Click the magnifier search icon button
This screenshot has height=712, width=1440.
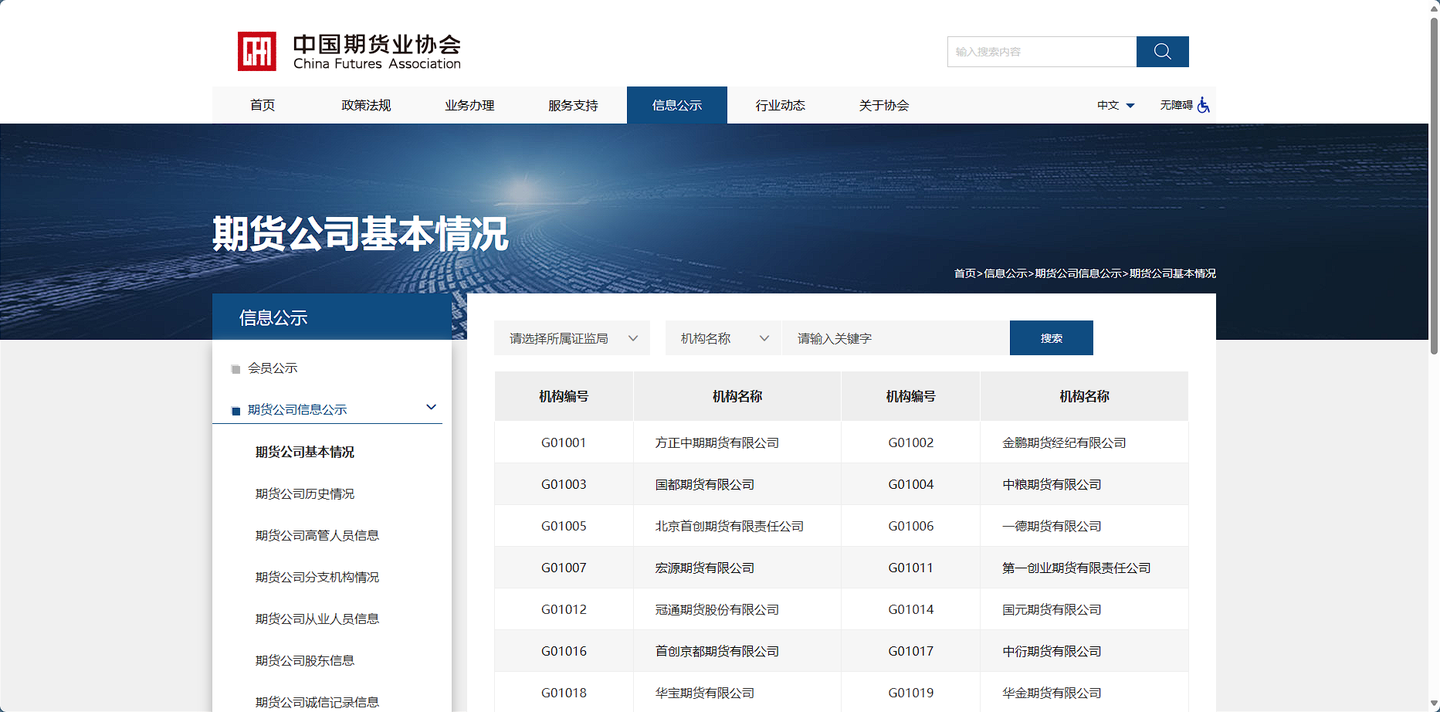(1162, 52)
